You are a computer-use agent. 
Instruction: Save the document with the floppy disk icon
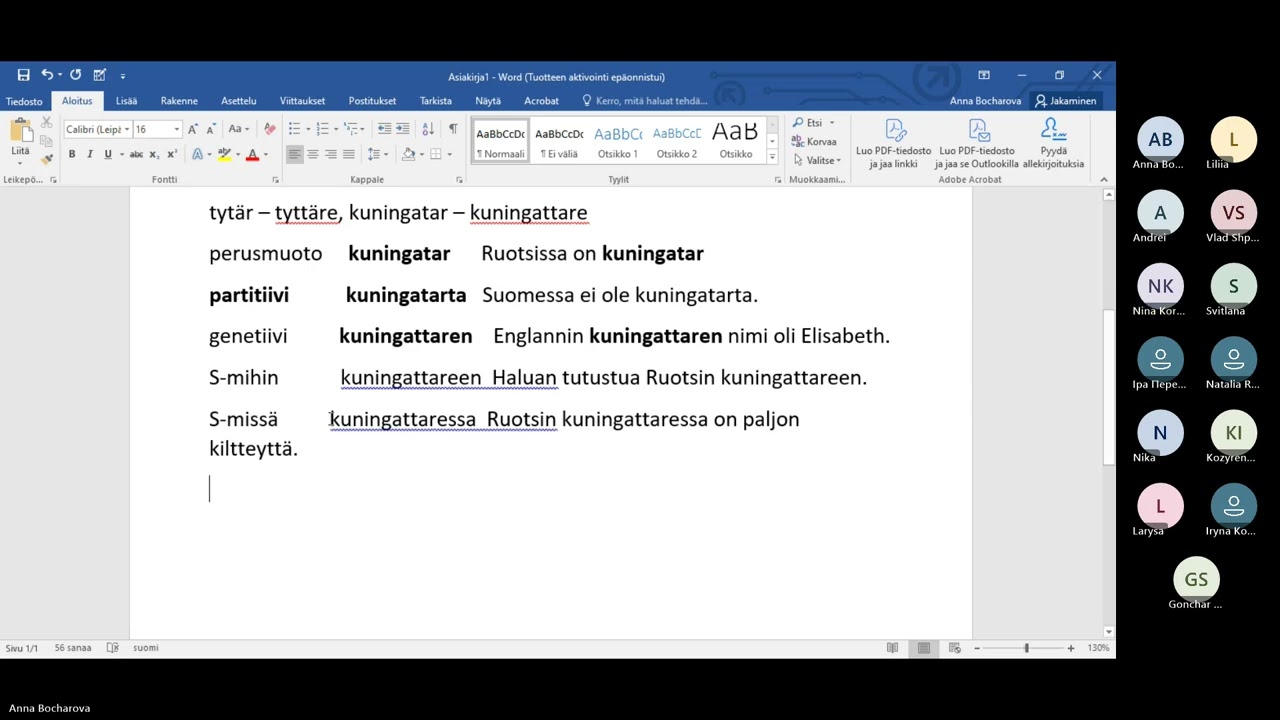[23, 75]
